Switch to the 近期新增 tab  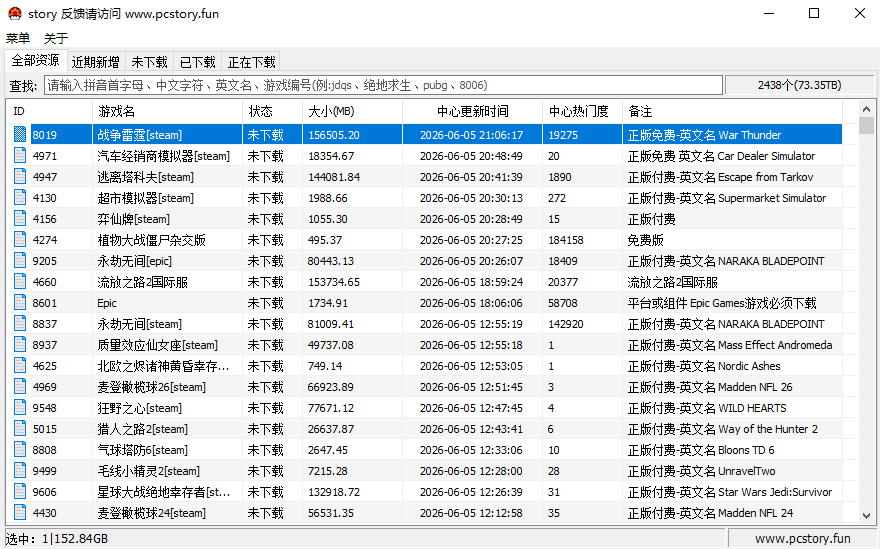tap(95, 62)
